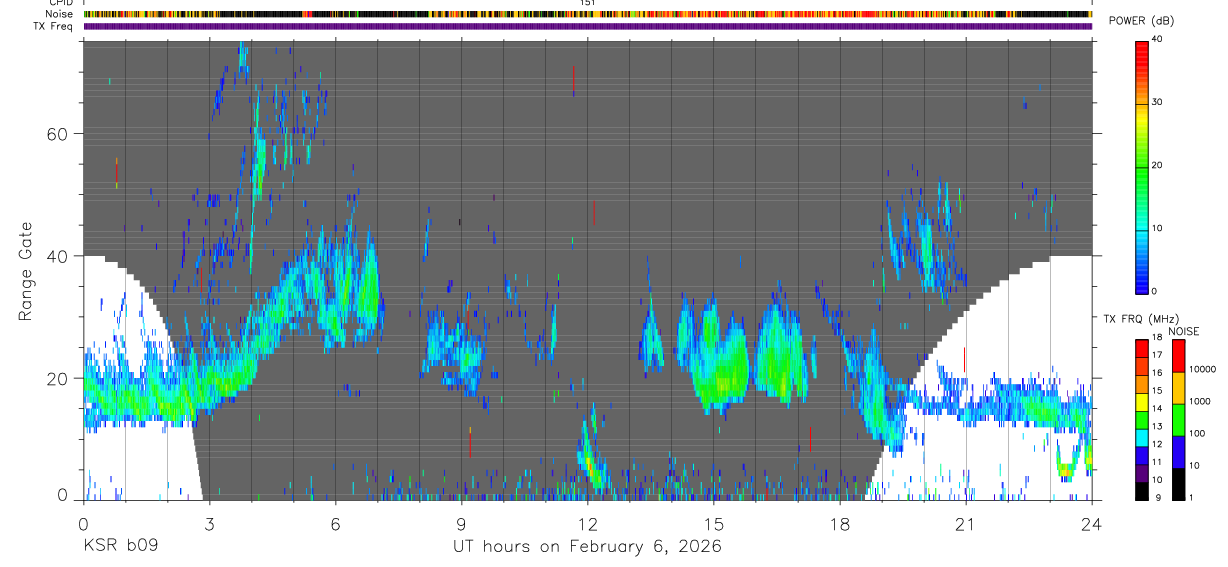
Task: Click the time axis tick label "6"
Action: 335,523
